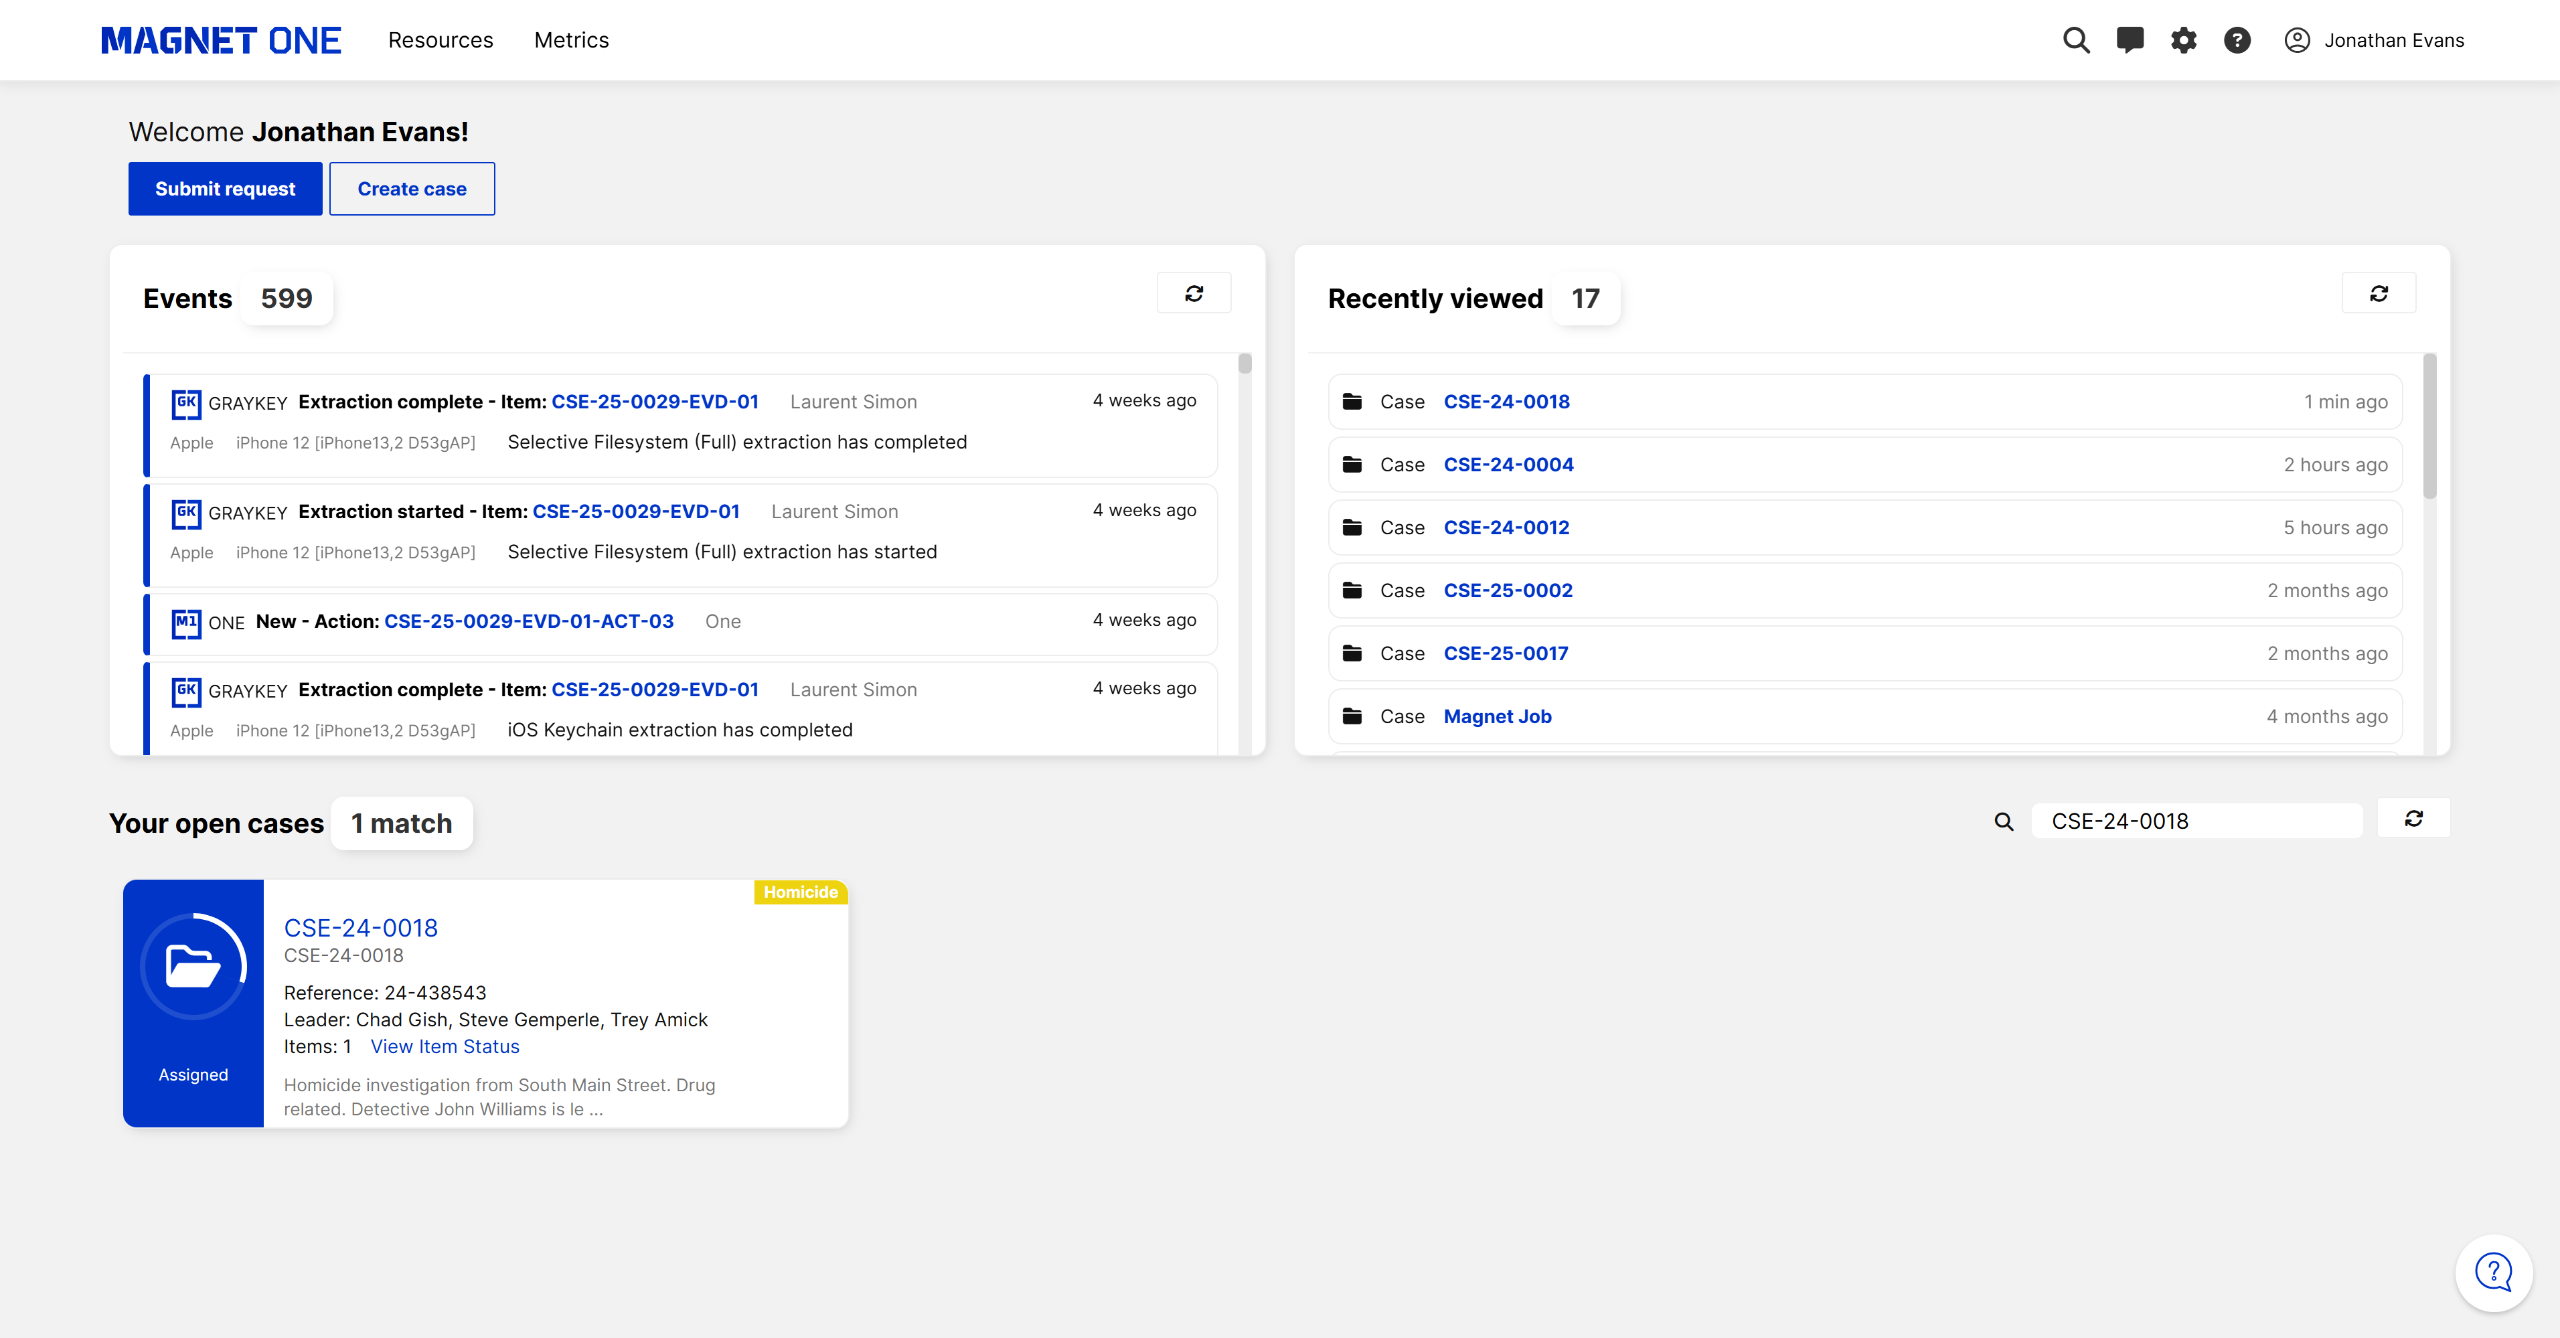The width and height of the screenshot is (2560, 1338).
Task: Refresh the Events panel
Action: point(1194,293)
